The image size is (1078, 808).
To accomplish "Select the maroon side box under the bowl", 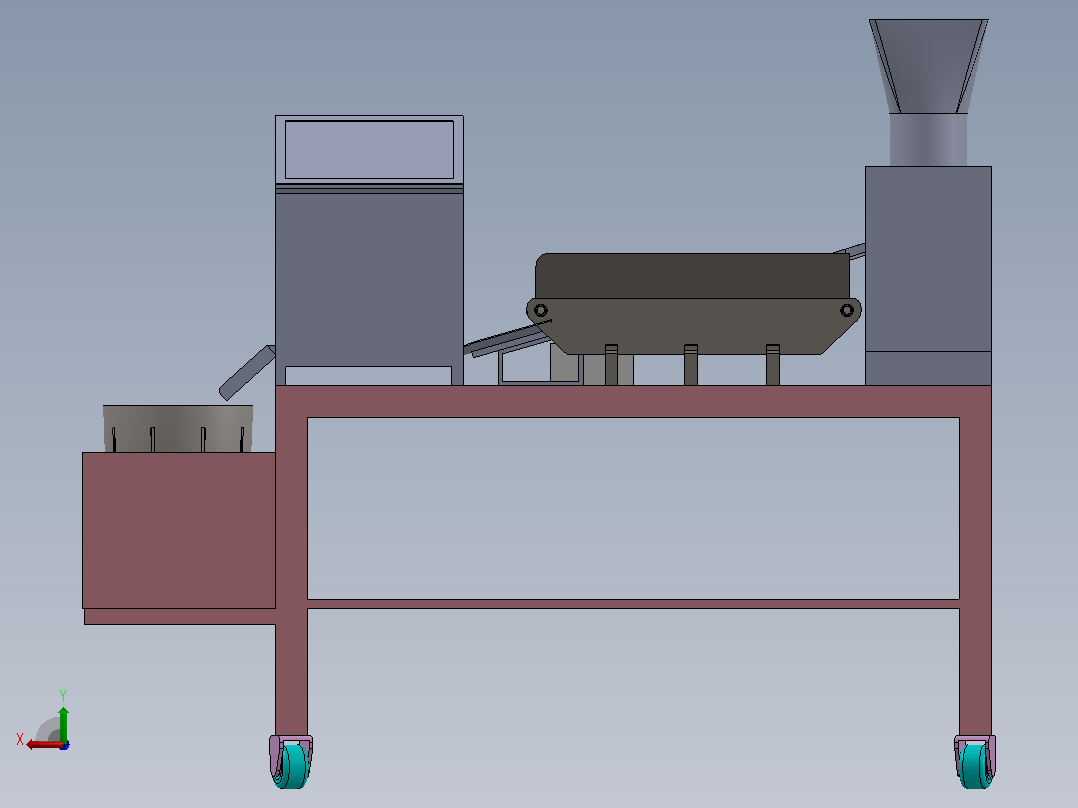I will pyautogui.click(x=179, y=530).
